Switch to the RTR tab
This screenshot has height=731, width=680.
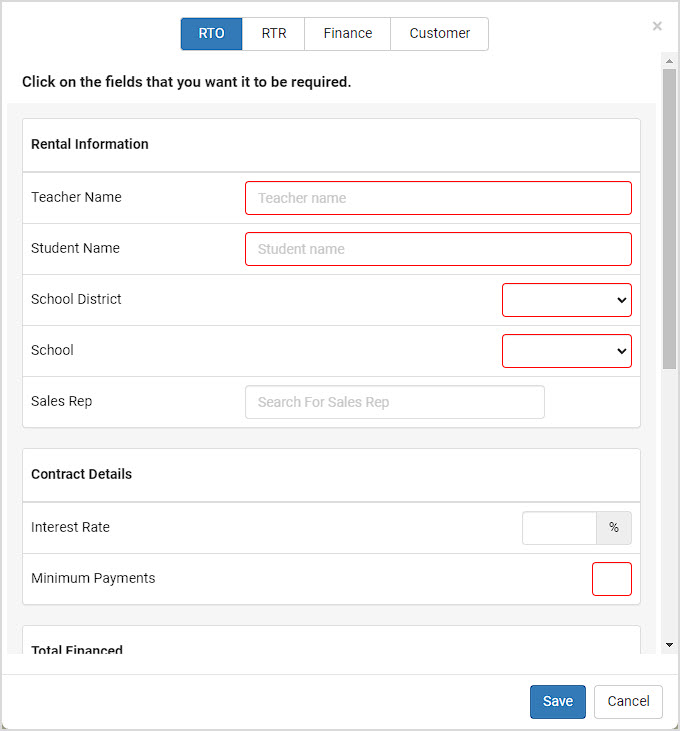[x=274, y=34]
